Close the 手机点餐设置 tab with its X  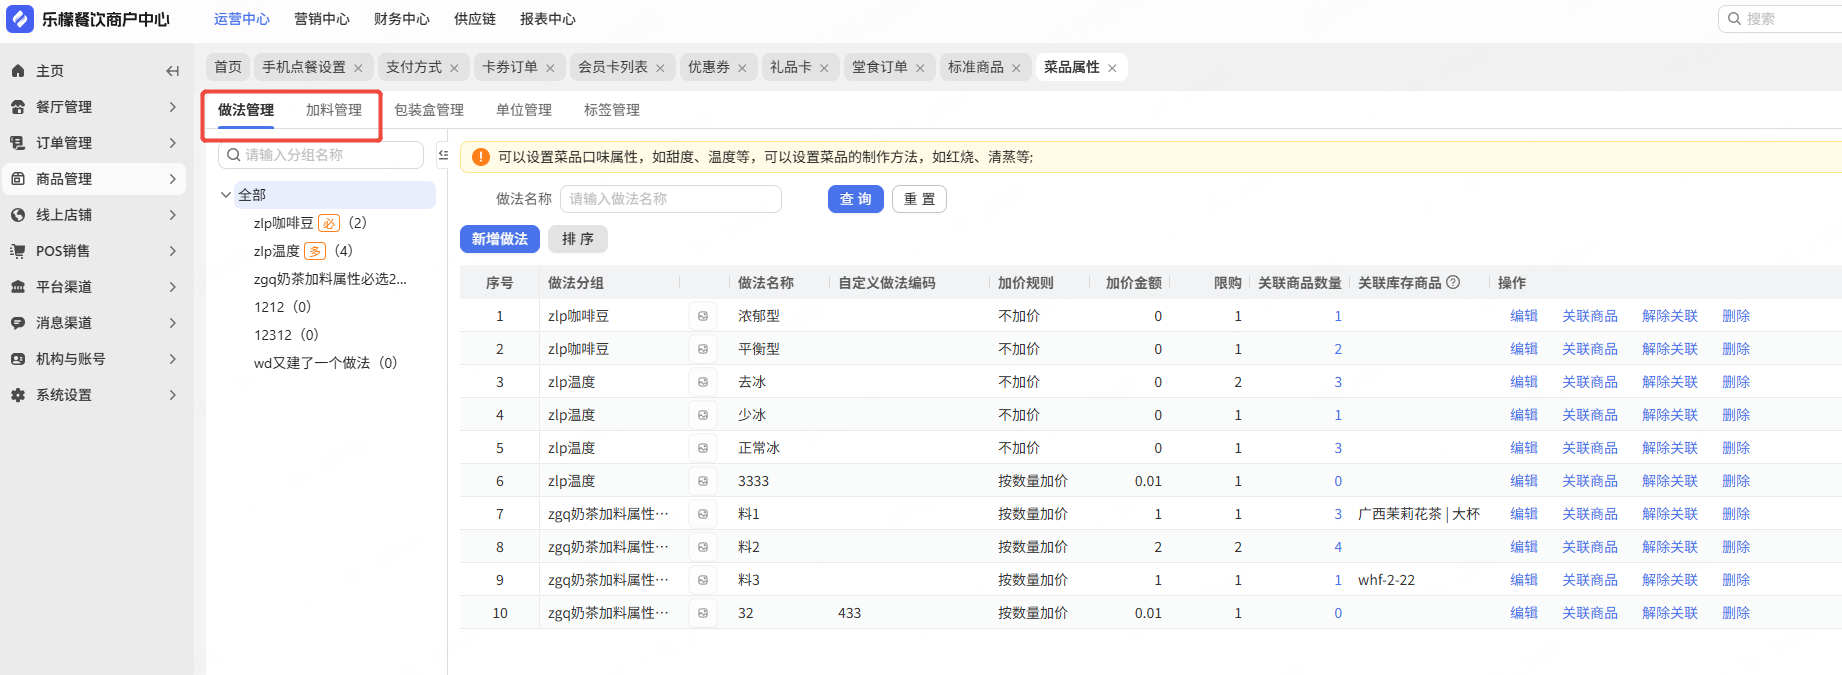[358, 68]
